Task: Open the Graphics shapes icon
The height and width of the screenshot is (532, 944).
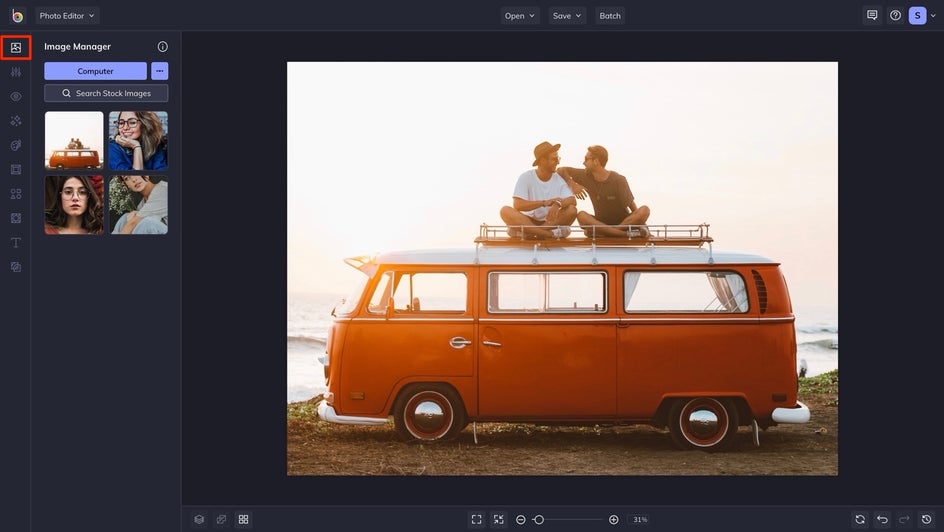Action: pos(16,194)
